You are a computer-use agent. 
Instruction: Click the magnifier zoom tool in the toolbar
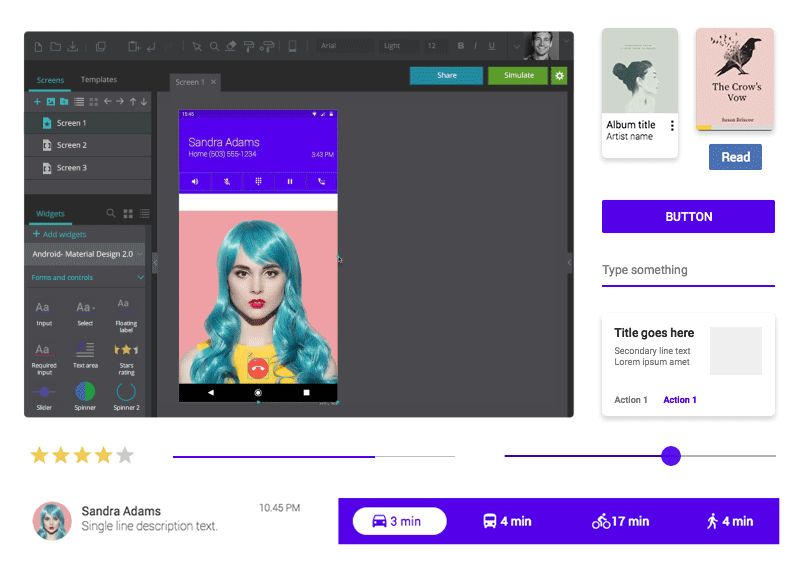pos(214,47)
